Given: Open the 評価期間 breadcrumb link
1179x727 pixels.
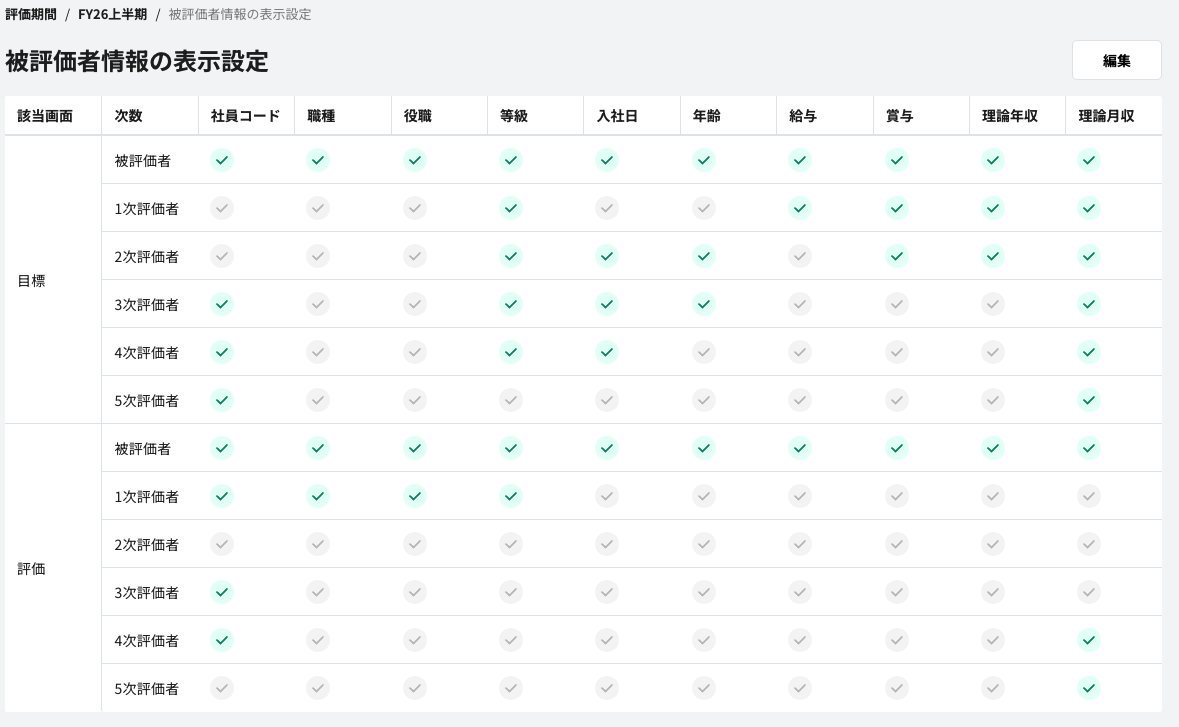Looking at the screenshot, I should point(30,15).
